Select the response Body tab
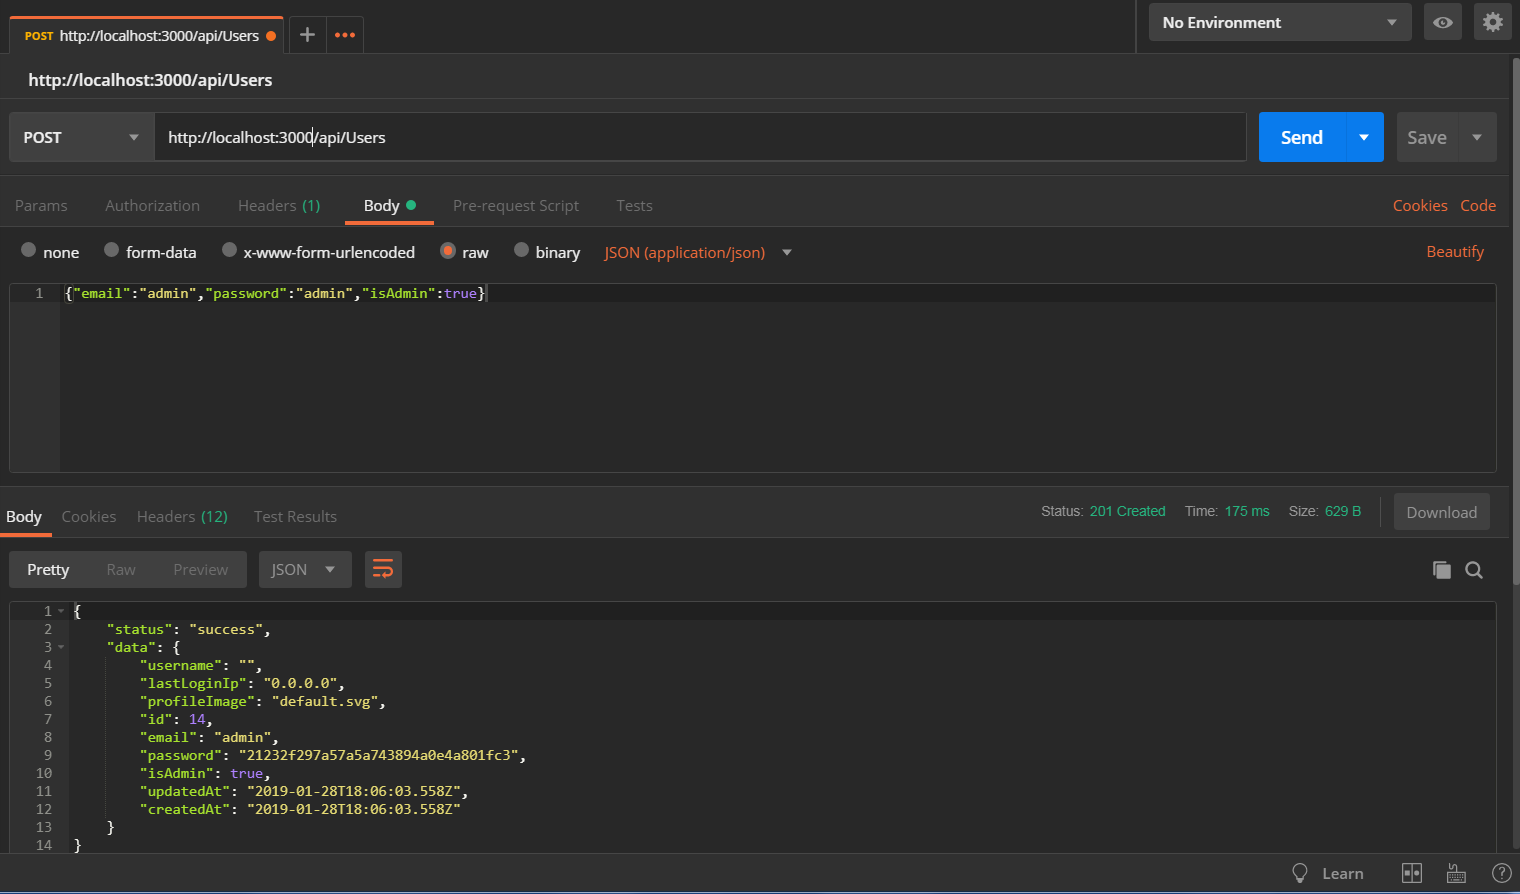 coord(24,516)
